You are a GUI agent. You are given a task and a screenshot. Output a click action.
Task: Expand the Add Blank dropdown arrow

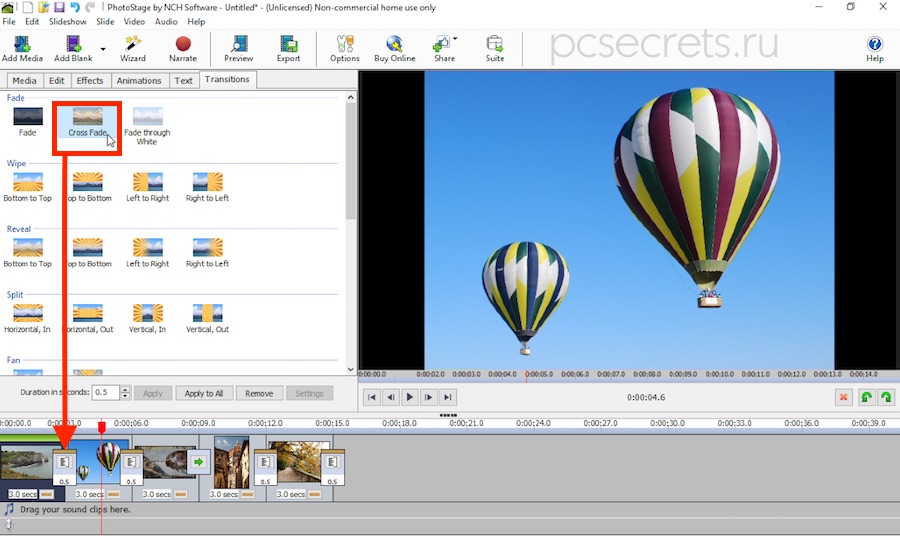pos(103,47)
